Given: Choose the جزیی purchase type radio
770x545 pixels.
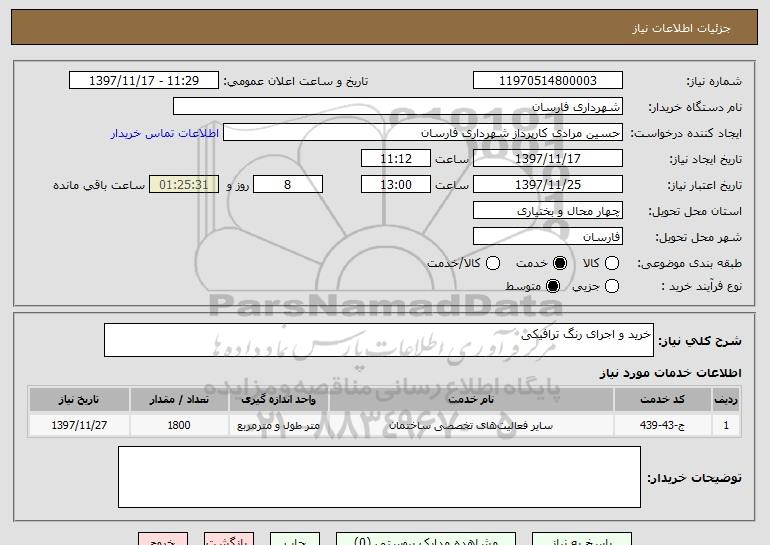Looking at the screenshot, I should [x=612, y=286].
